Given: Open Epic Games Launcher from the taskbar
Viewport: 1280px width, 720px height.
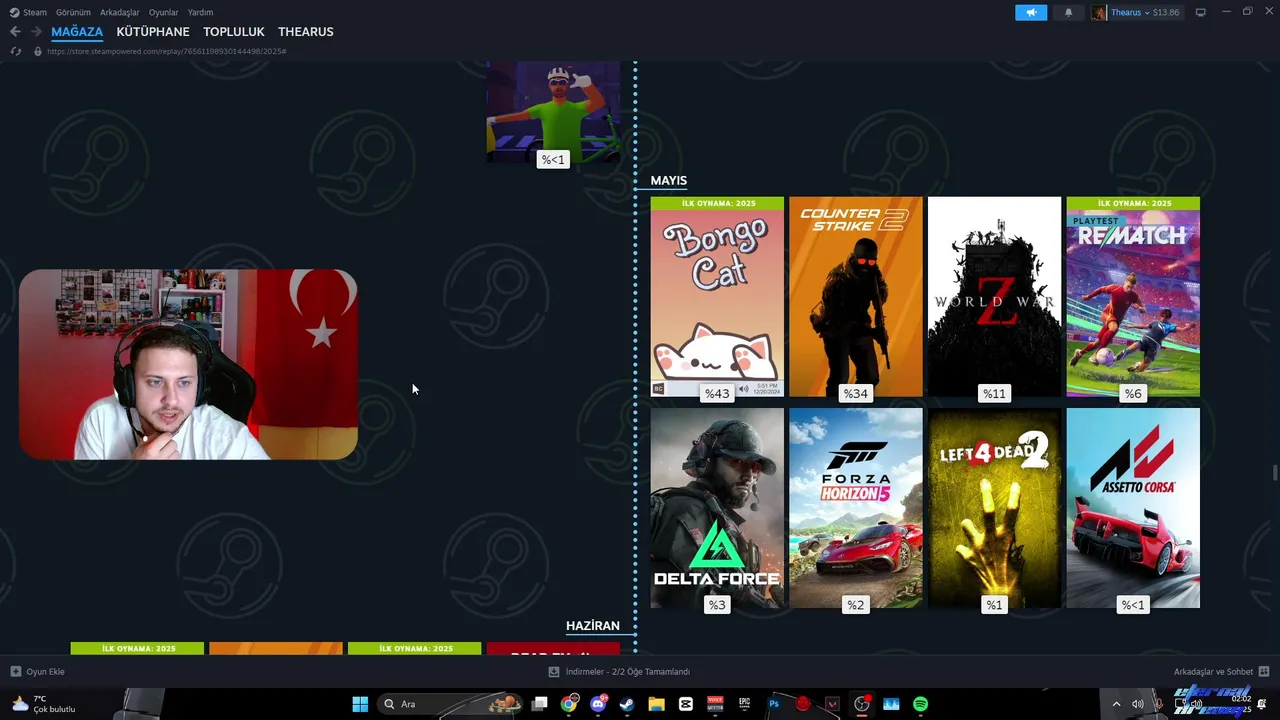Looking at the screenshot, I should 744,704.
